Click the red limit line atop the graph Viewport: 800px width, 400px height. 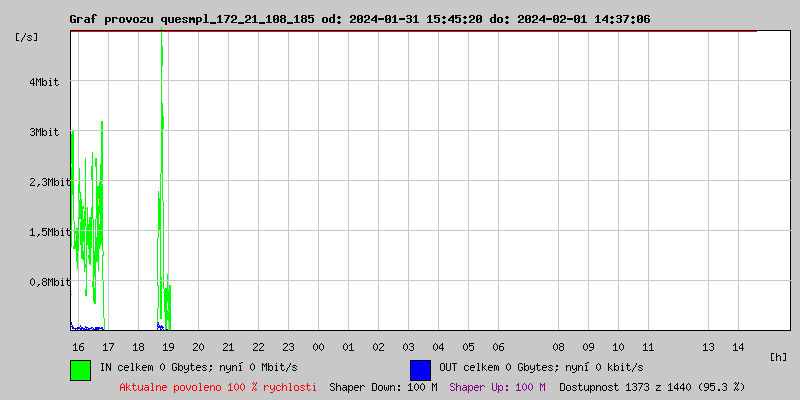[x=413, y=31]
